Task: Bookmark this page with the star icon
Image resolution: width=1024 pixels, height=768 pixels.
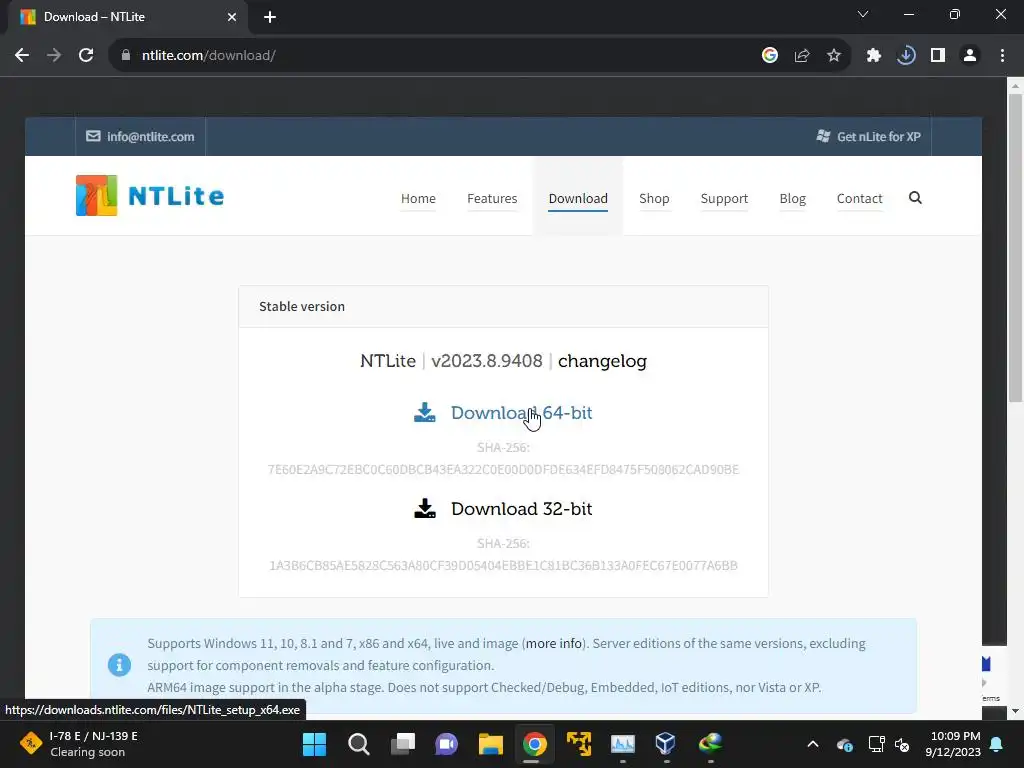Action: click(x=833, y=56)
